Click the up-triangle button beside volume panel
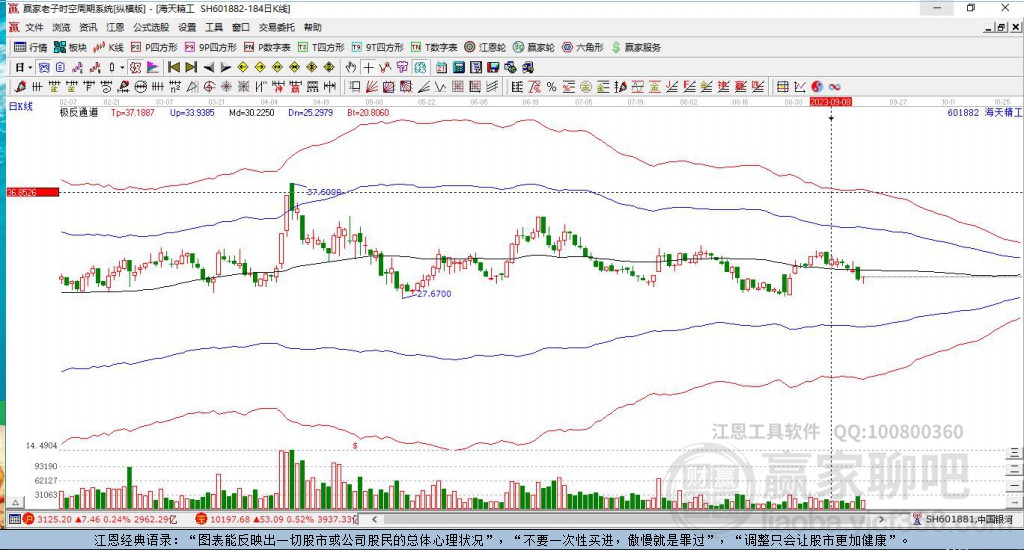The width and height of the screenshot is (1024, 550). pos(17,502)
